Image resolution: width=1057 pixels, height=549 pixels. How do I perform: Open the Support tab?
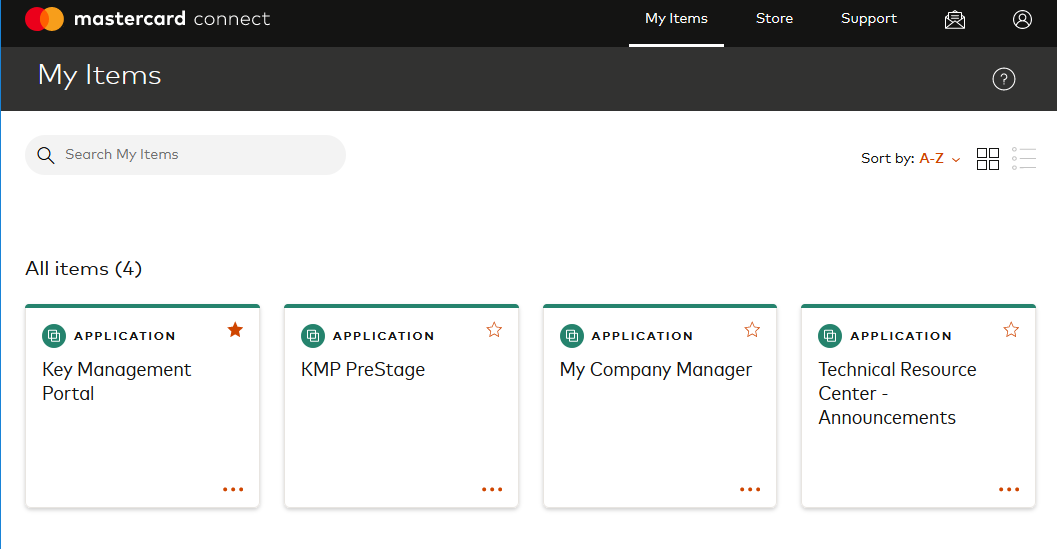[868, 19]
